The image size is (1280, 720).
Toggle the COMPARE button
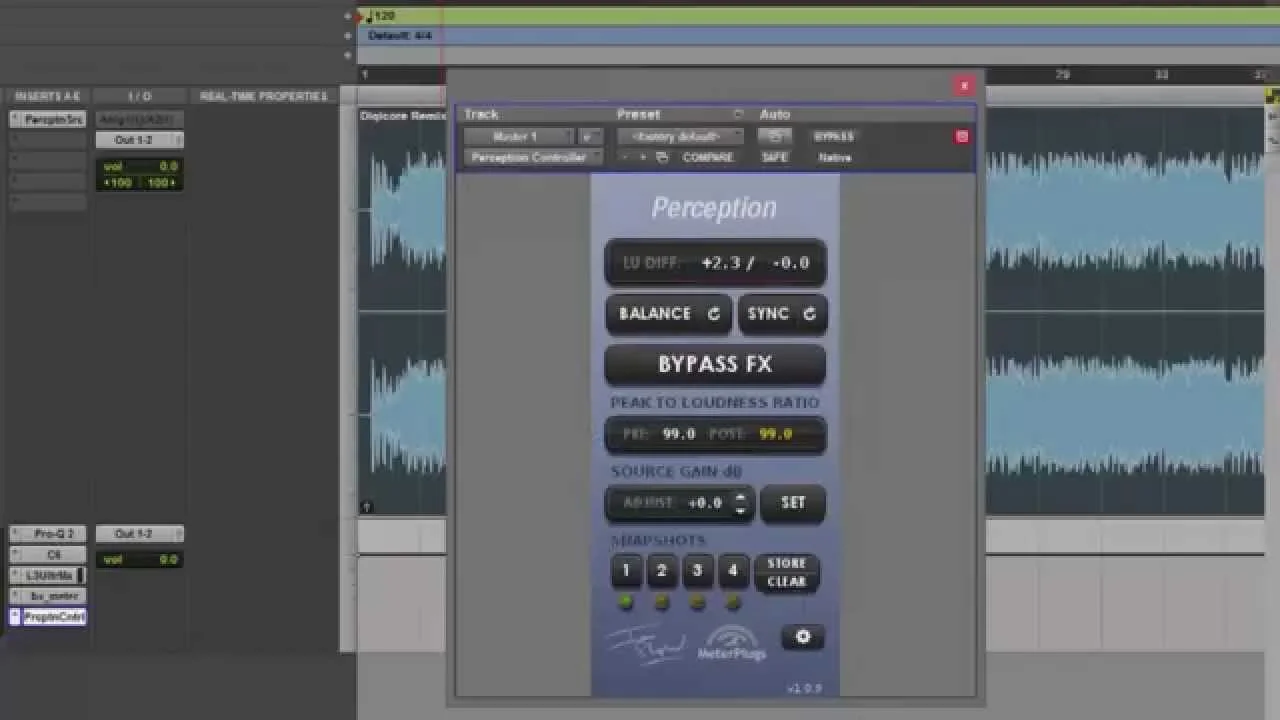point(708,157)
